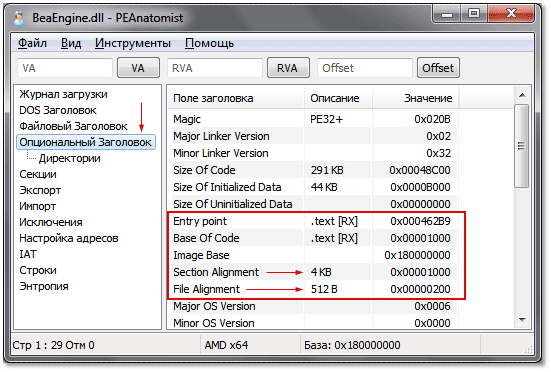Click the Описание column header

coord(338,98)
